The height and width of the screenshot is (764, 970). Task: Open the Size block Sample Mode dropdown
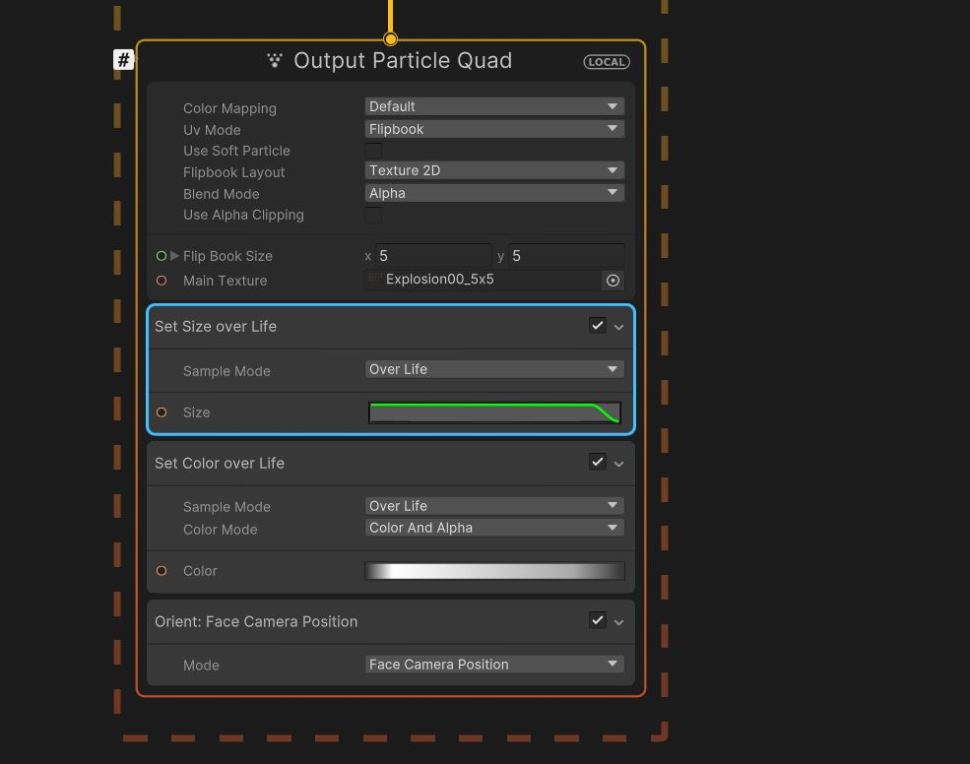[x=494, y=369]
